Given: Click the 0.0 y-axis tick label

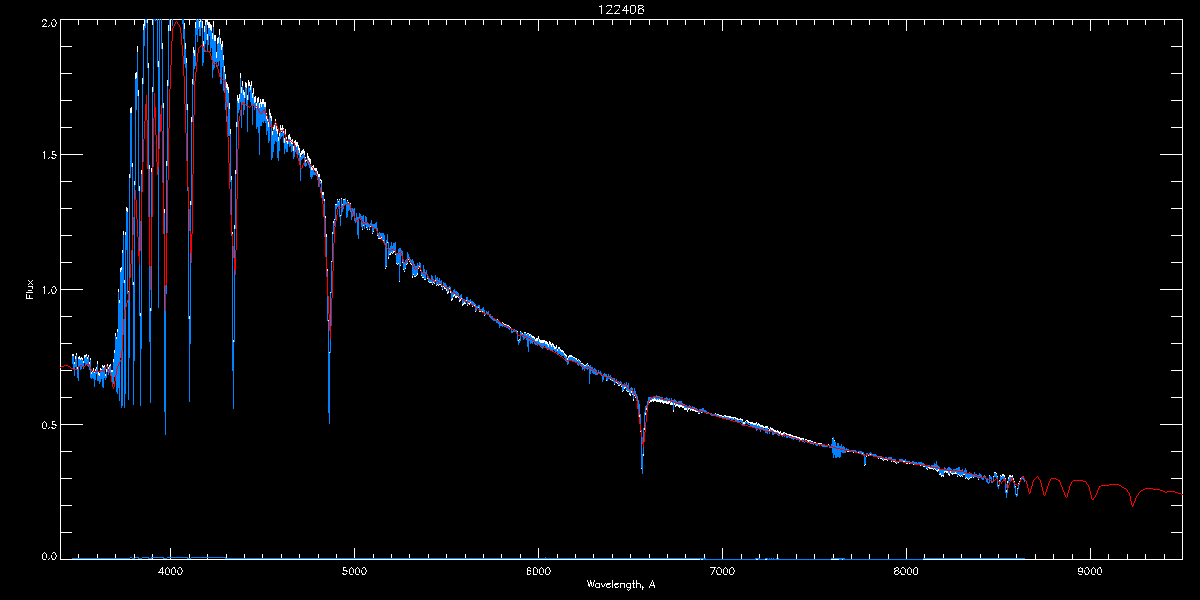Looking at the screenshot, I should (47, 554).
